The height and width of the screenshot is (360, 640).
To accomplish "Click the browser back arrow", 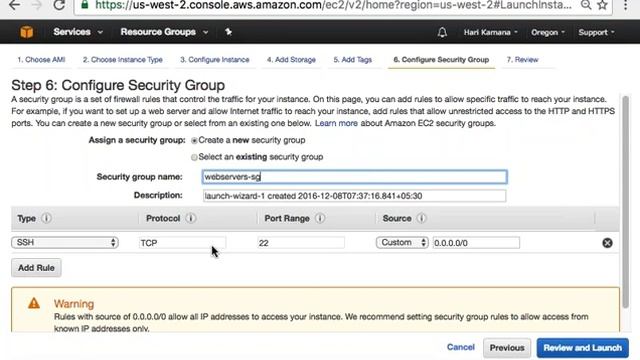I will (14, 5).
